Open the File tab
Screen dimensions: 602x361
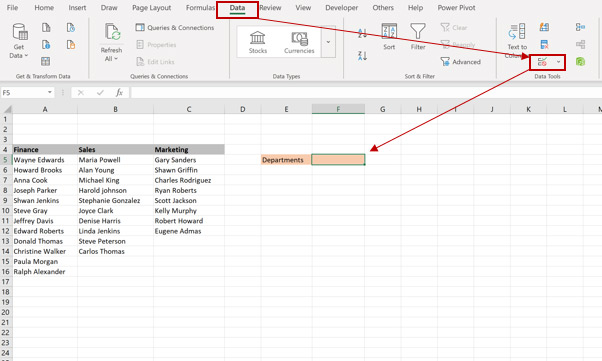pyautogui.click(x=12, y=8)
